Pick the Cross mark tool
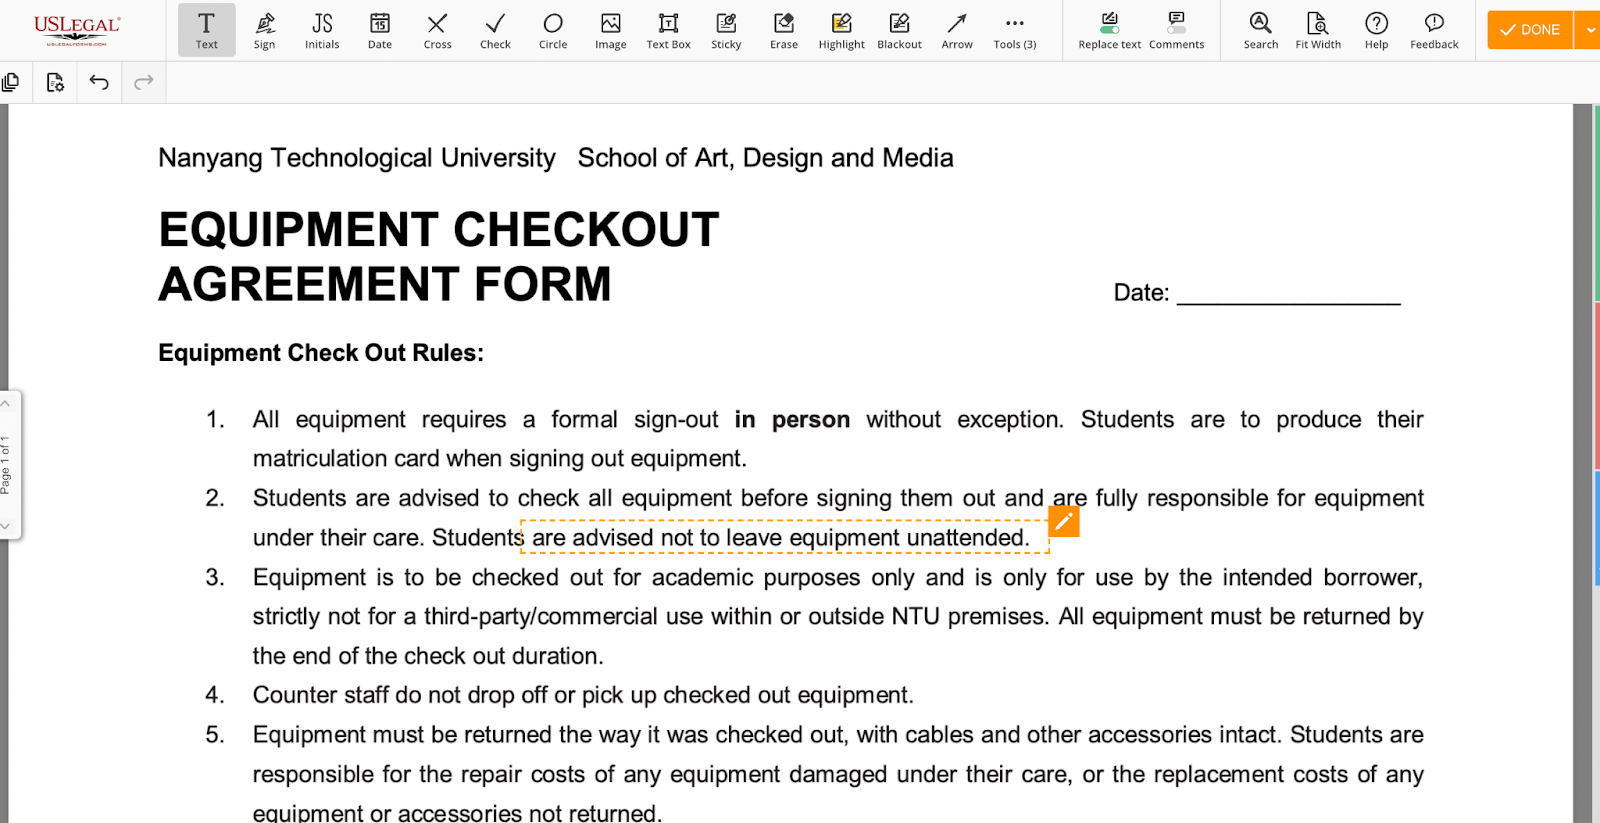Viewport: 1600px width, 823px height. [437, 30]
